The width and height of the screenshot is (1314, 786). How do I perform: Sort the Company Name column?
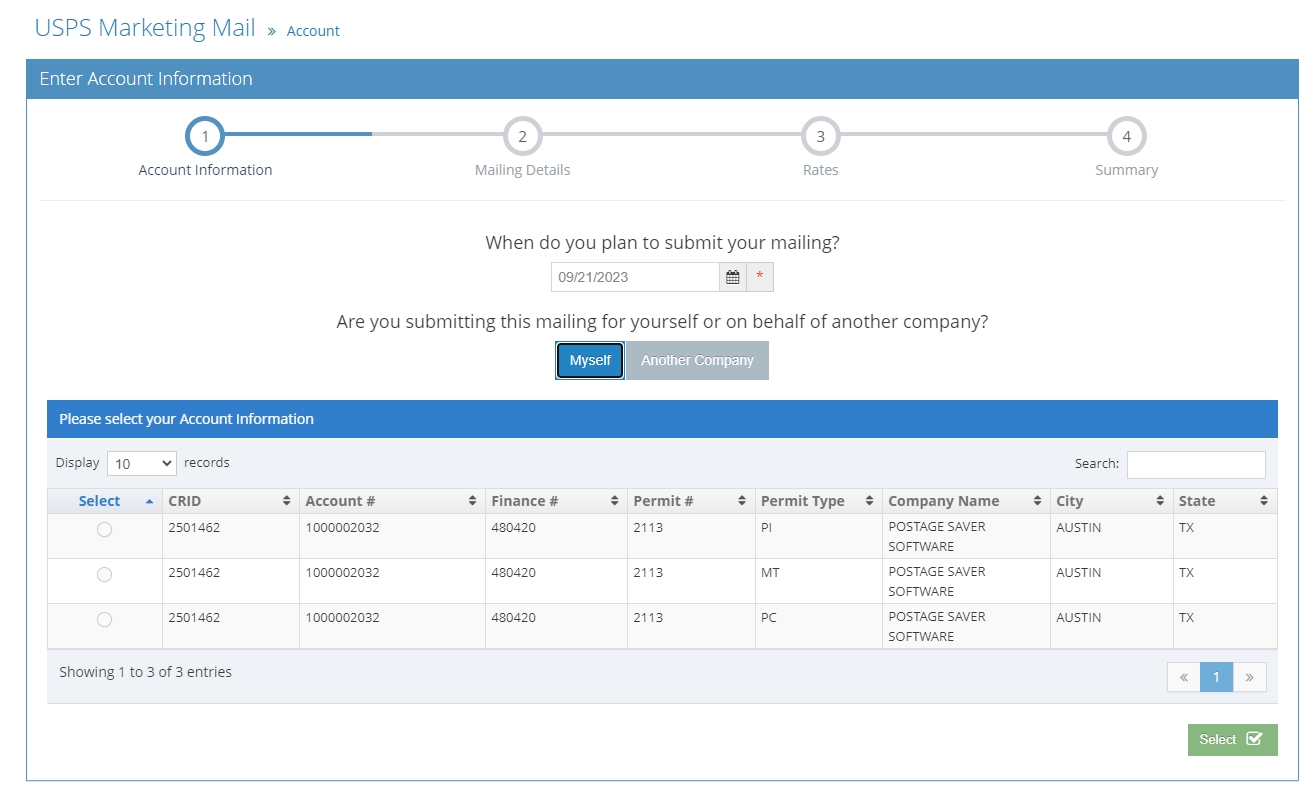(x=1037, y=500)
